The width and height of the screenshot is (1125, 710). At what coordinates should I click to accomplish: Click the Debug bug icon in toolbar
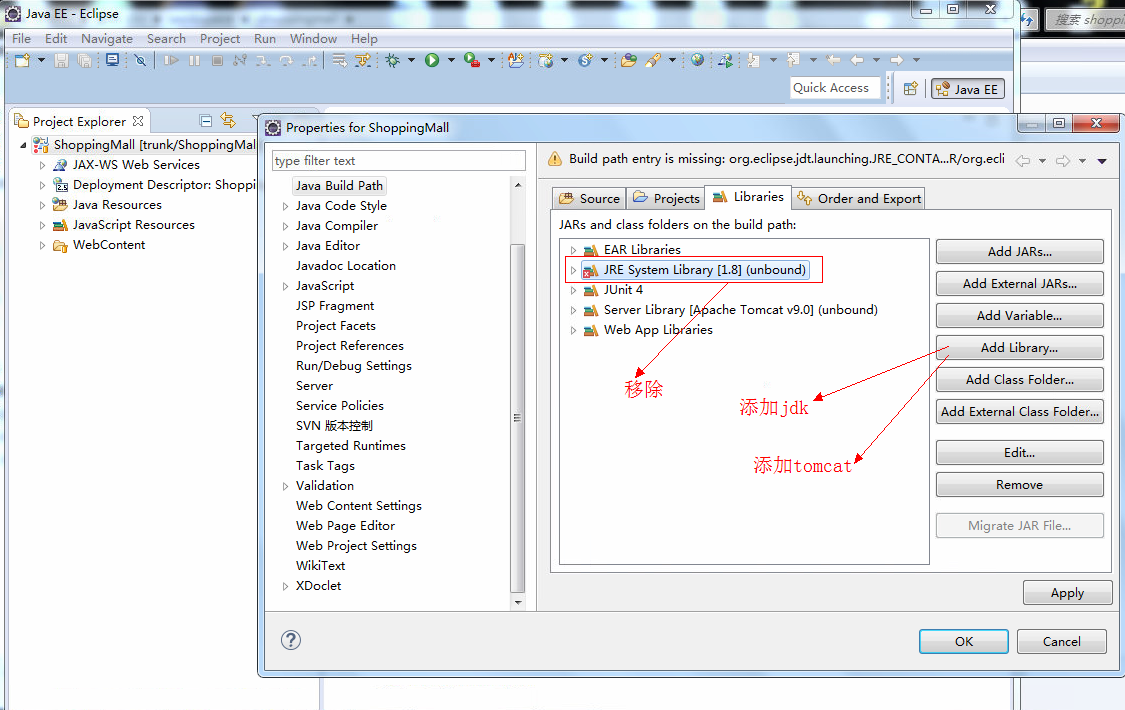(x=392, y=61)
